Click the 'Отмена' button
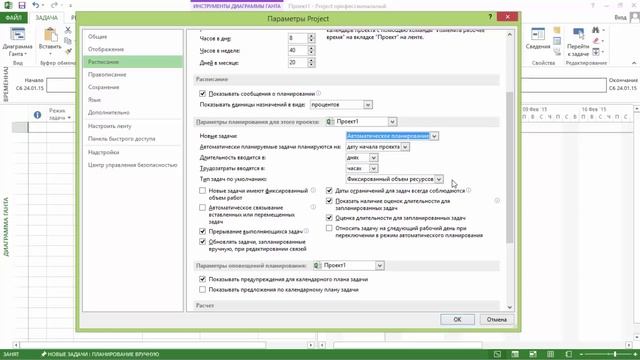 coord(496,320)
